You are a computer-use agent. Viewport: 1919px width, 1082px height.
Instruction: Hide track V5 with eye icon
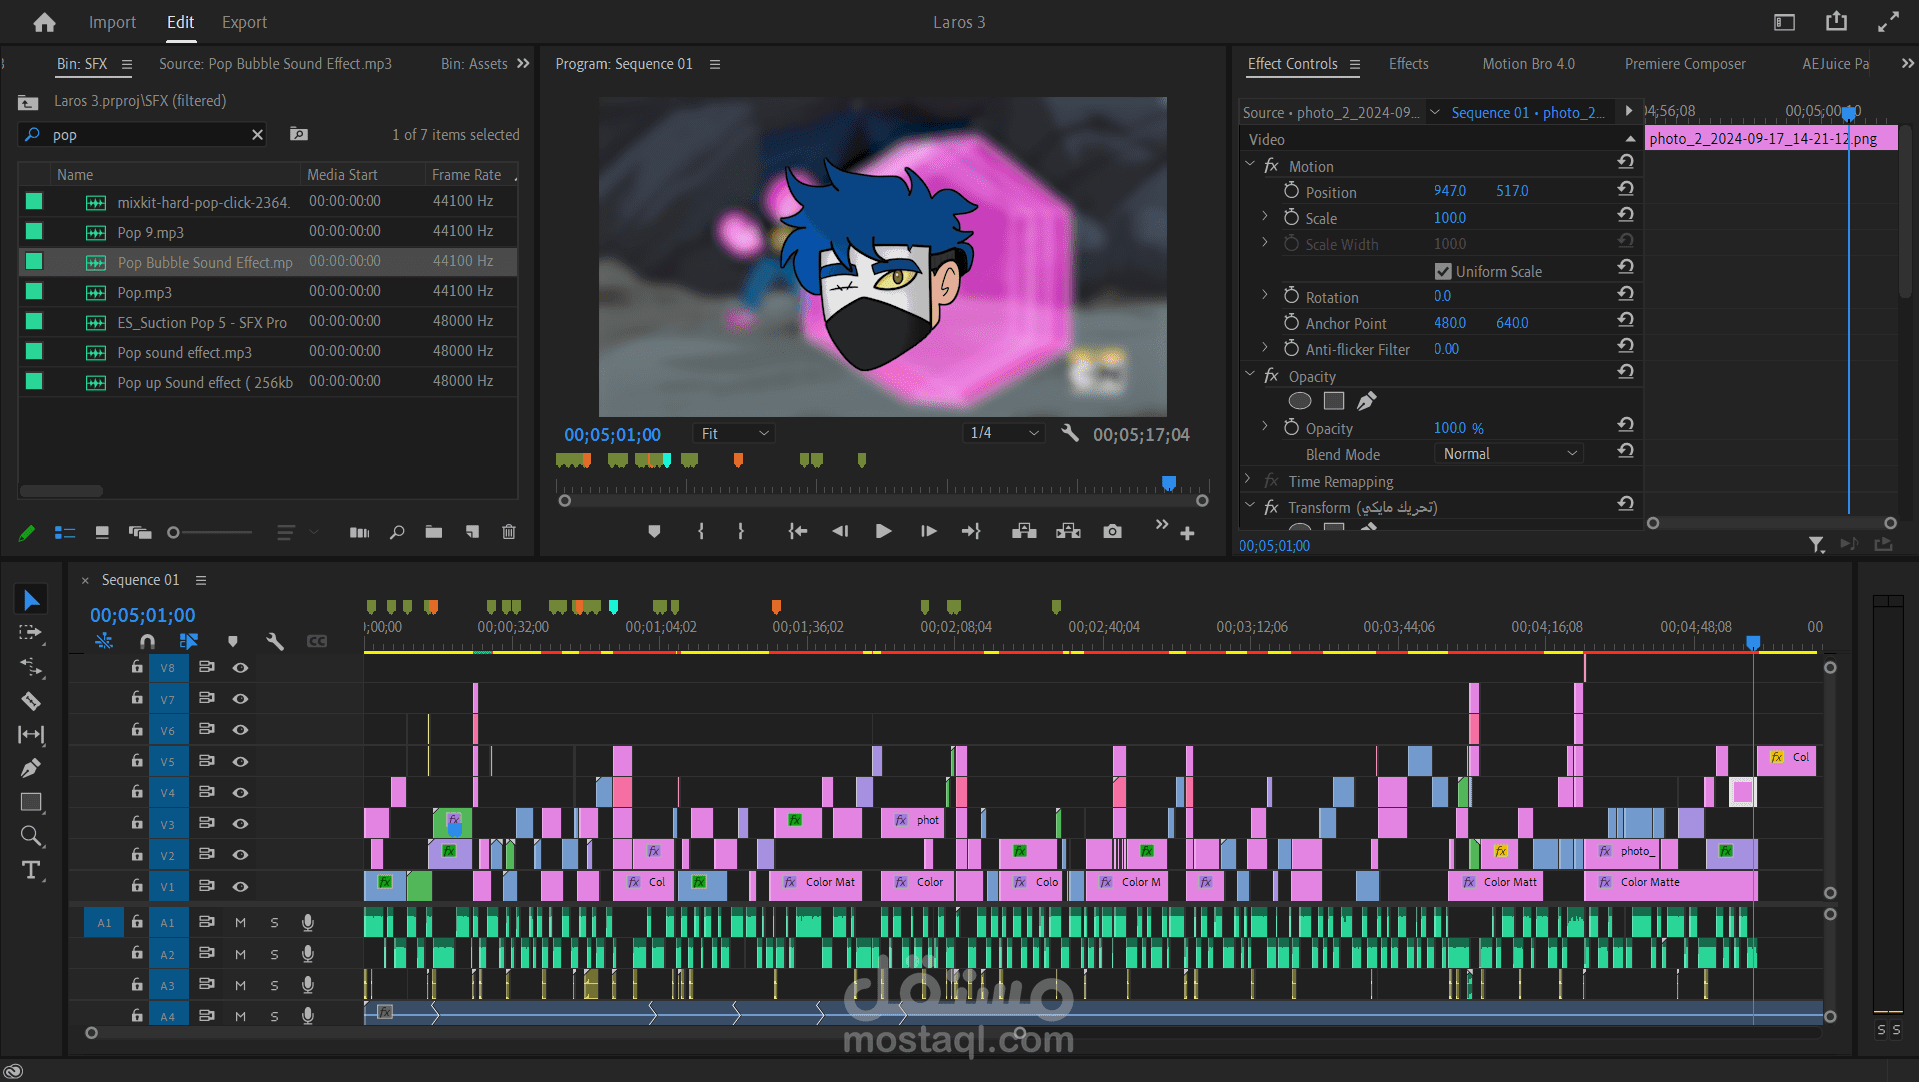click(x=240, y=761)
